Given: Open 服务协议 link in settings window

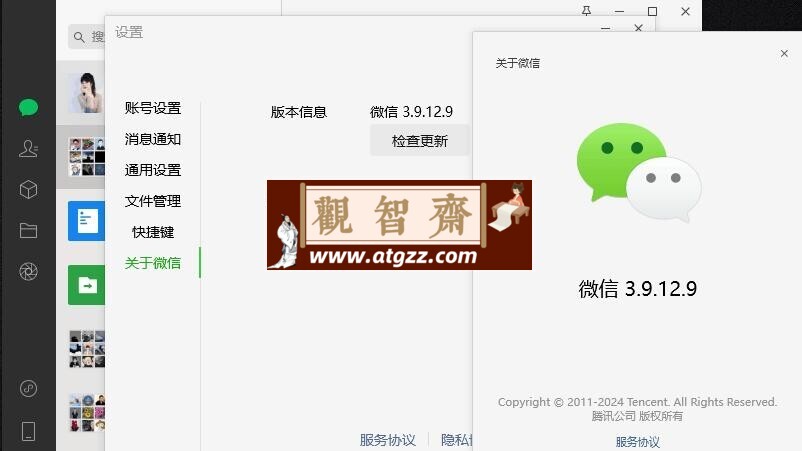Looking at the screenshot, I should pos(388,440).
